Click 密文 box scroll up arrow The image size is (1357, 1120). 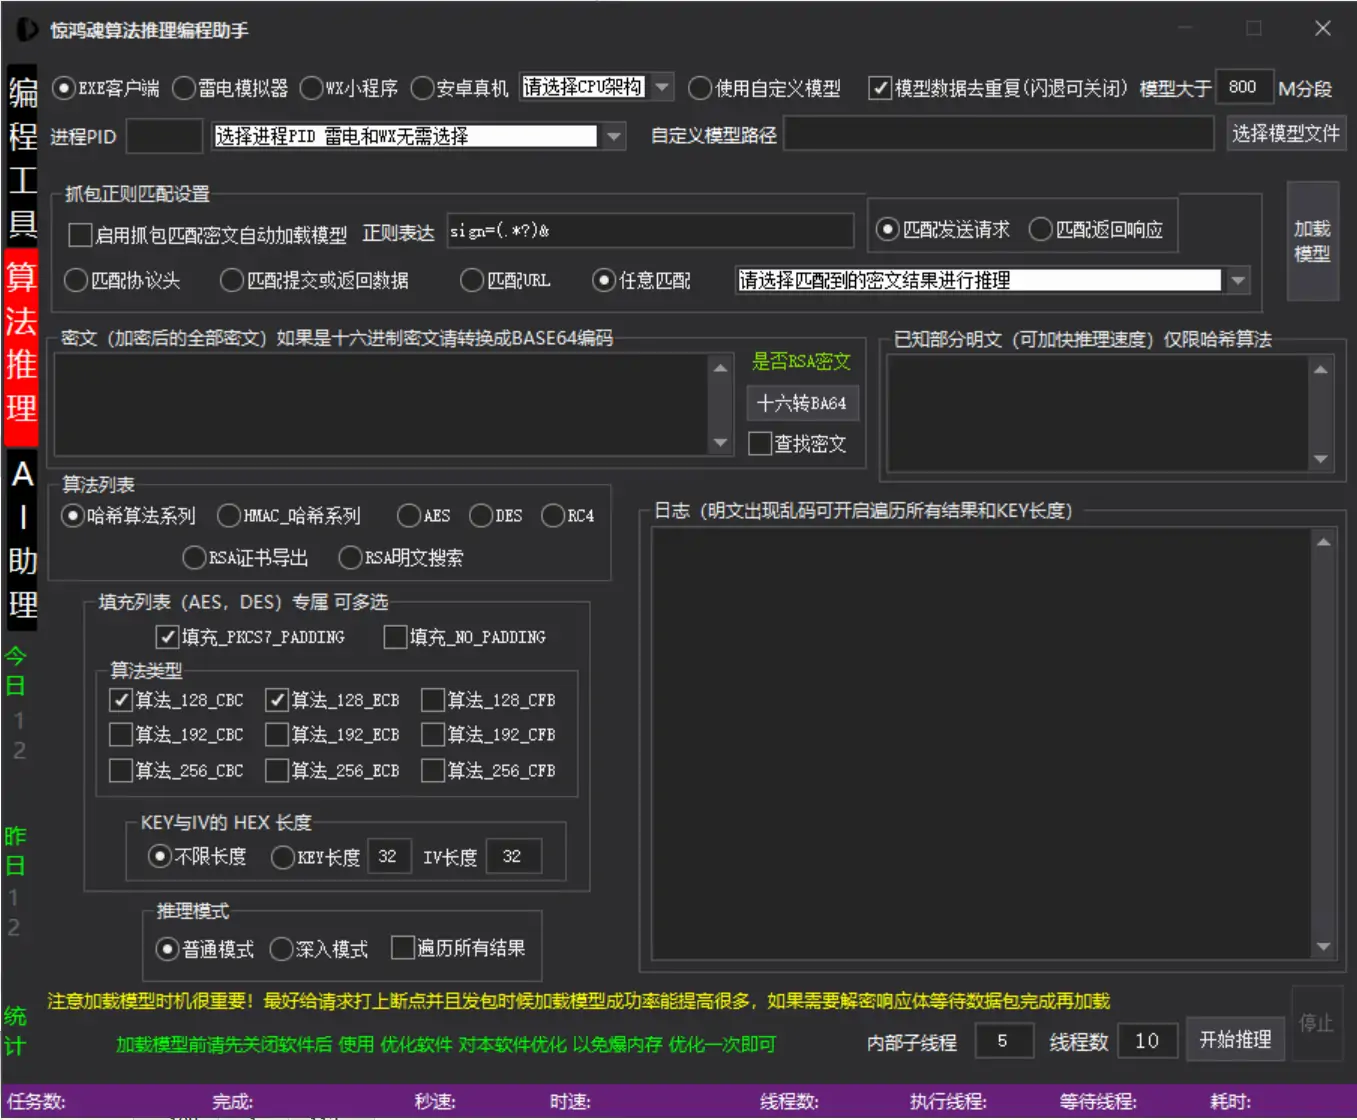click(x=720, y=367)
